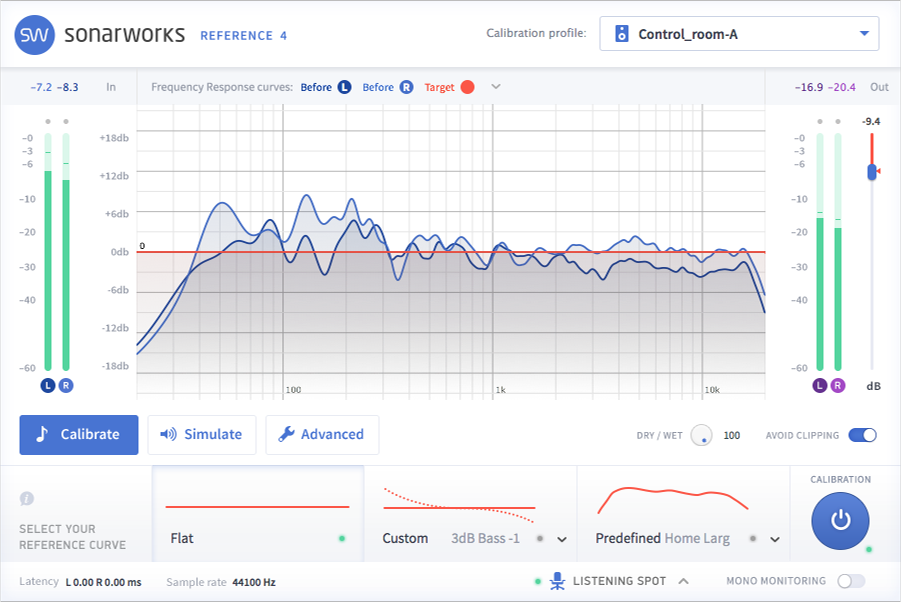Click the speaker icon in calibration profile
This screenshot has height=602, width=901.
click(x=622, y=34)
